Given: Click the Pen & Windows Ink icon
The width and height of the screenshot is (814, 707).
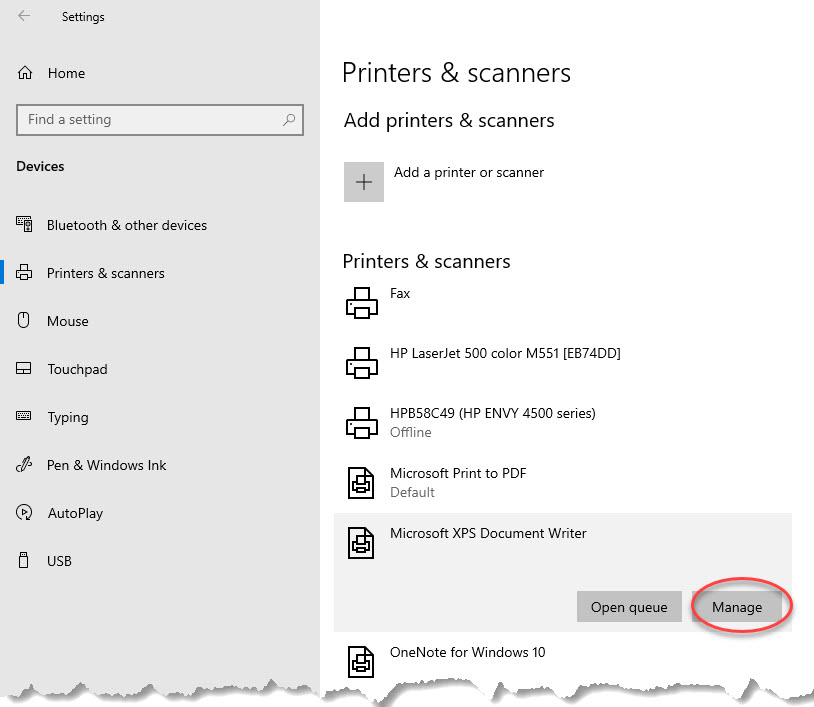Looking at the screenshot, I should (24, 465).
